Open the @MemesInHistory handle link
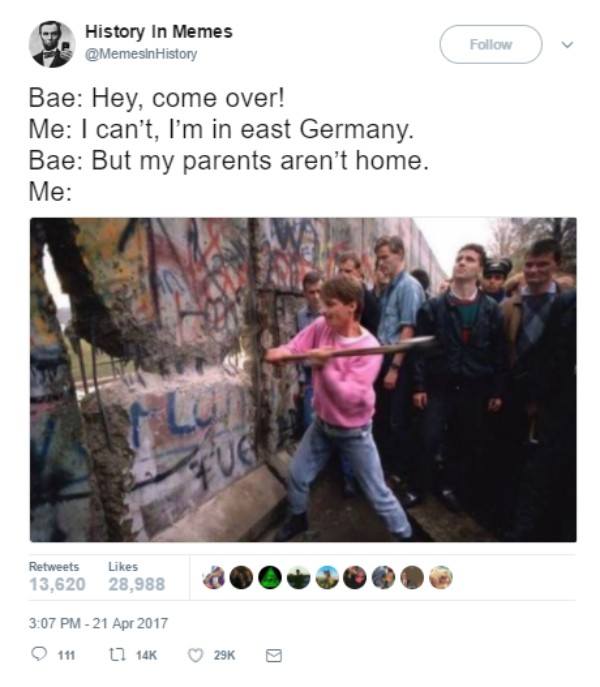This screenshot has height=687, width=600. coord(141,54)
